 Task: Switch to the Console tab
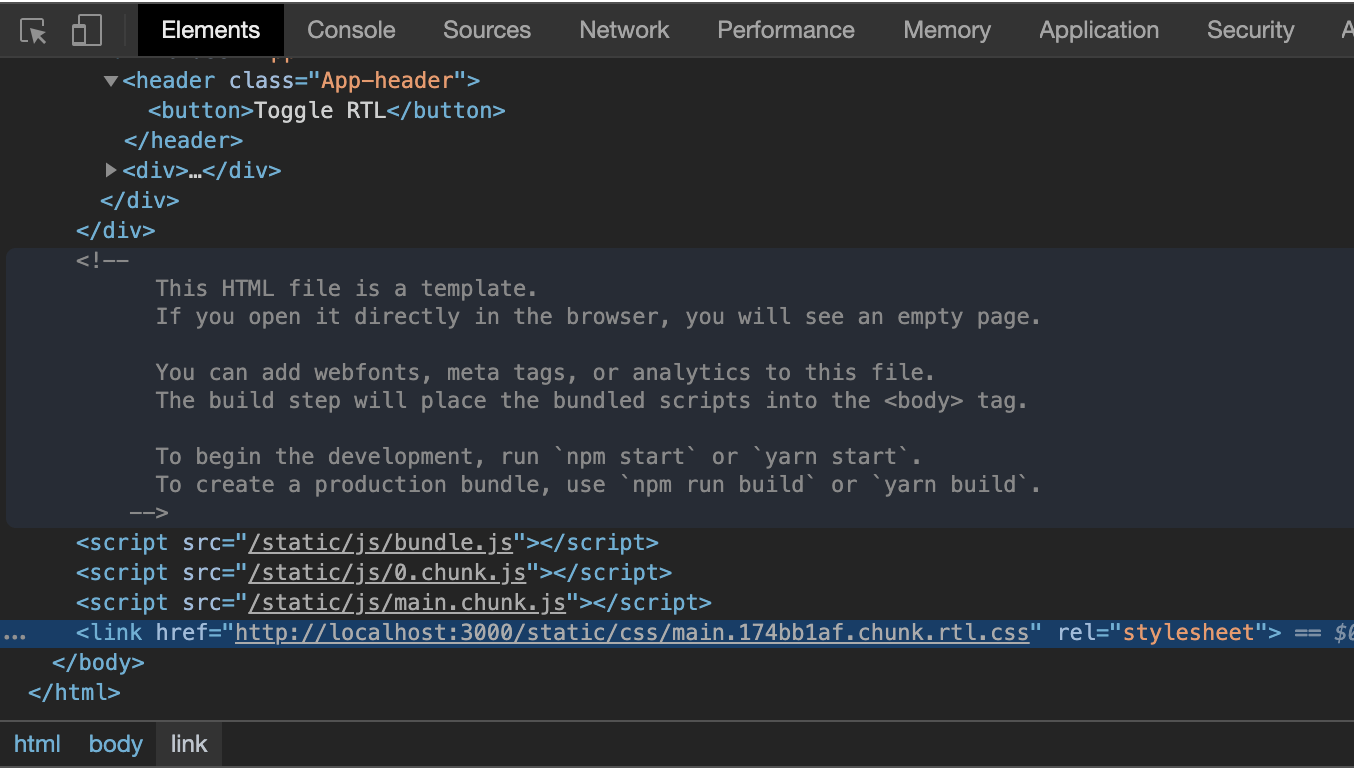pos(350,30)
